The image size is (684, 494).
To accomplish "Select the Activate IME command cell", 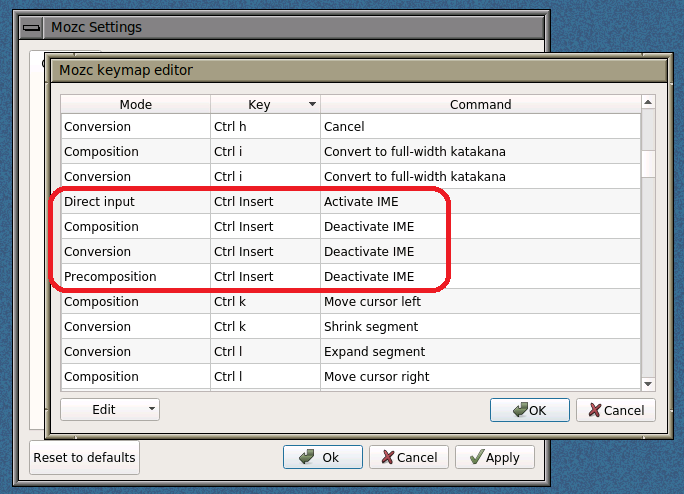I will pyautogui.click(x=480, y=202).
